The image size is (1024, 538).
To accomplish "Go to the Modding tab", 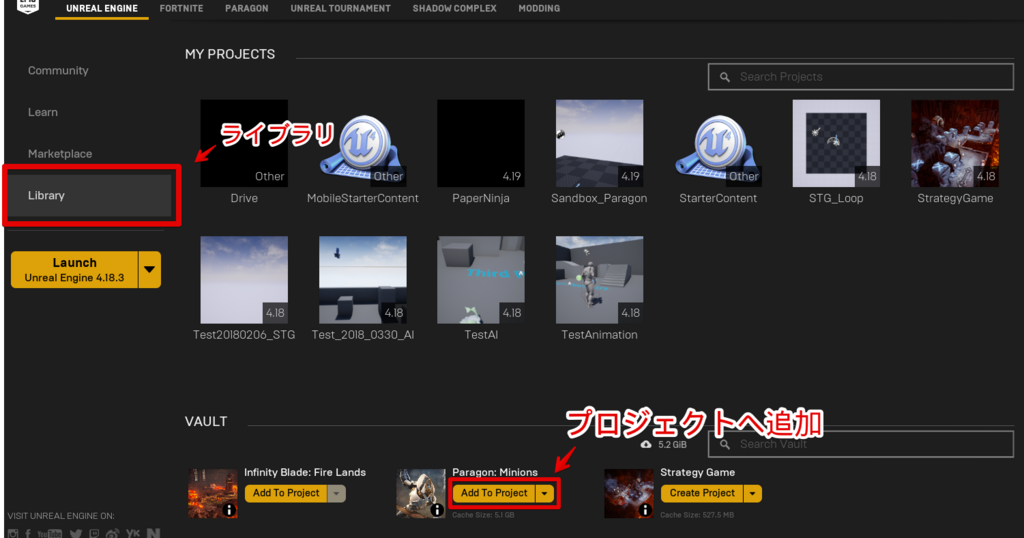I will (x=539, y=8).
